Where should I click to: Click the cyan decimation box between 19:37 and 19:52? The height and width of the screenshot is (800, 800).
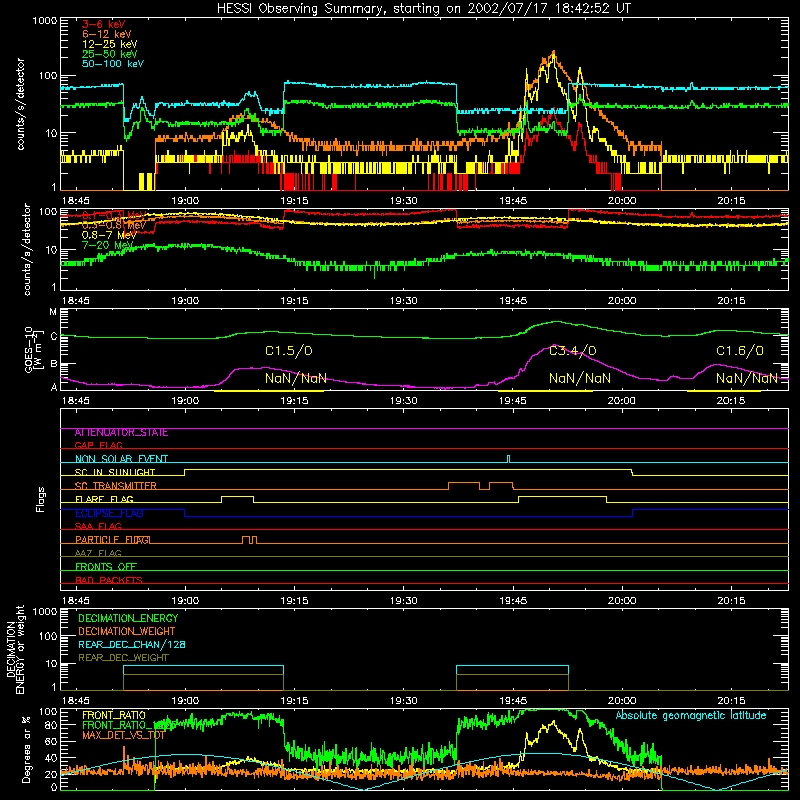512,670
